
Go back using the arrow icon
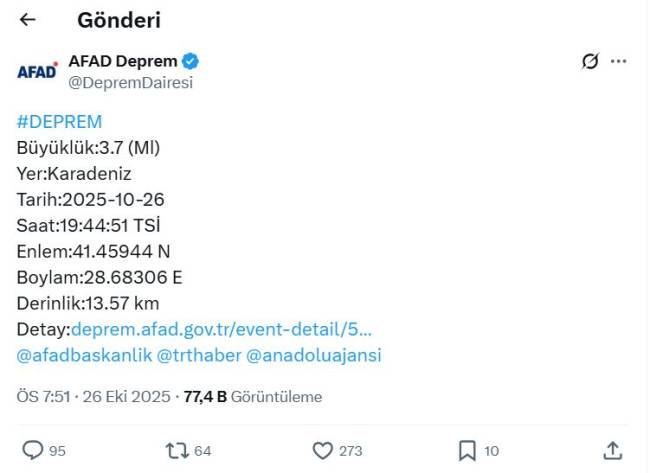(28, 20)
